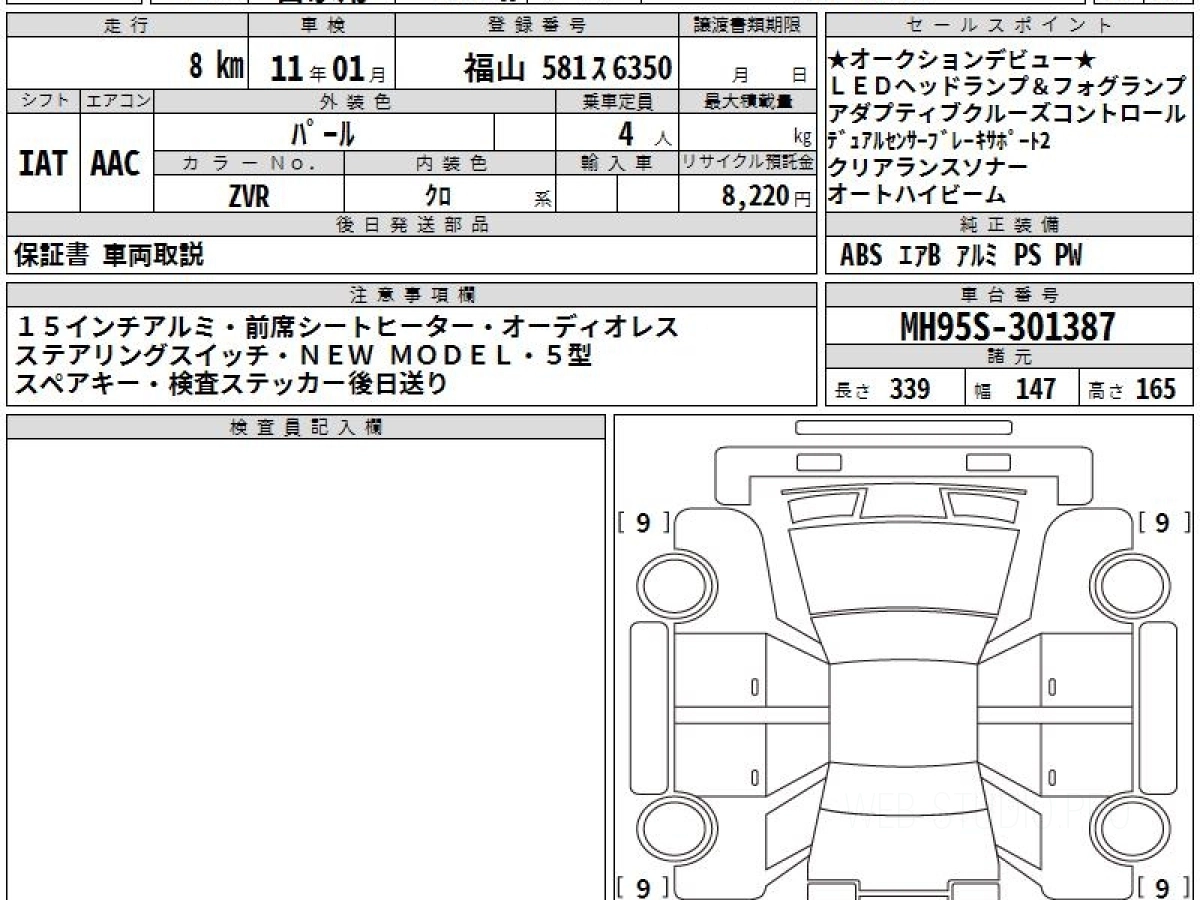Select the exterior color value パール
Screen dimensions: 1200x900
click(324, 131)
